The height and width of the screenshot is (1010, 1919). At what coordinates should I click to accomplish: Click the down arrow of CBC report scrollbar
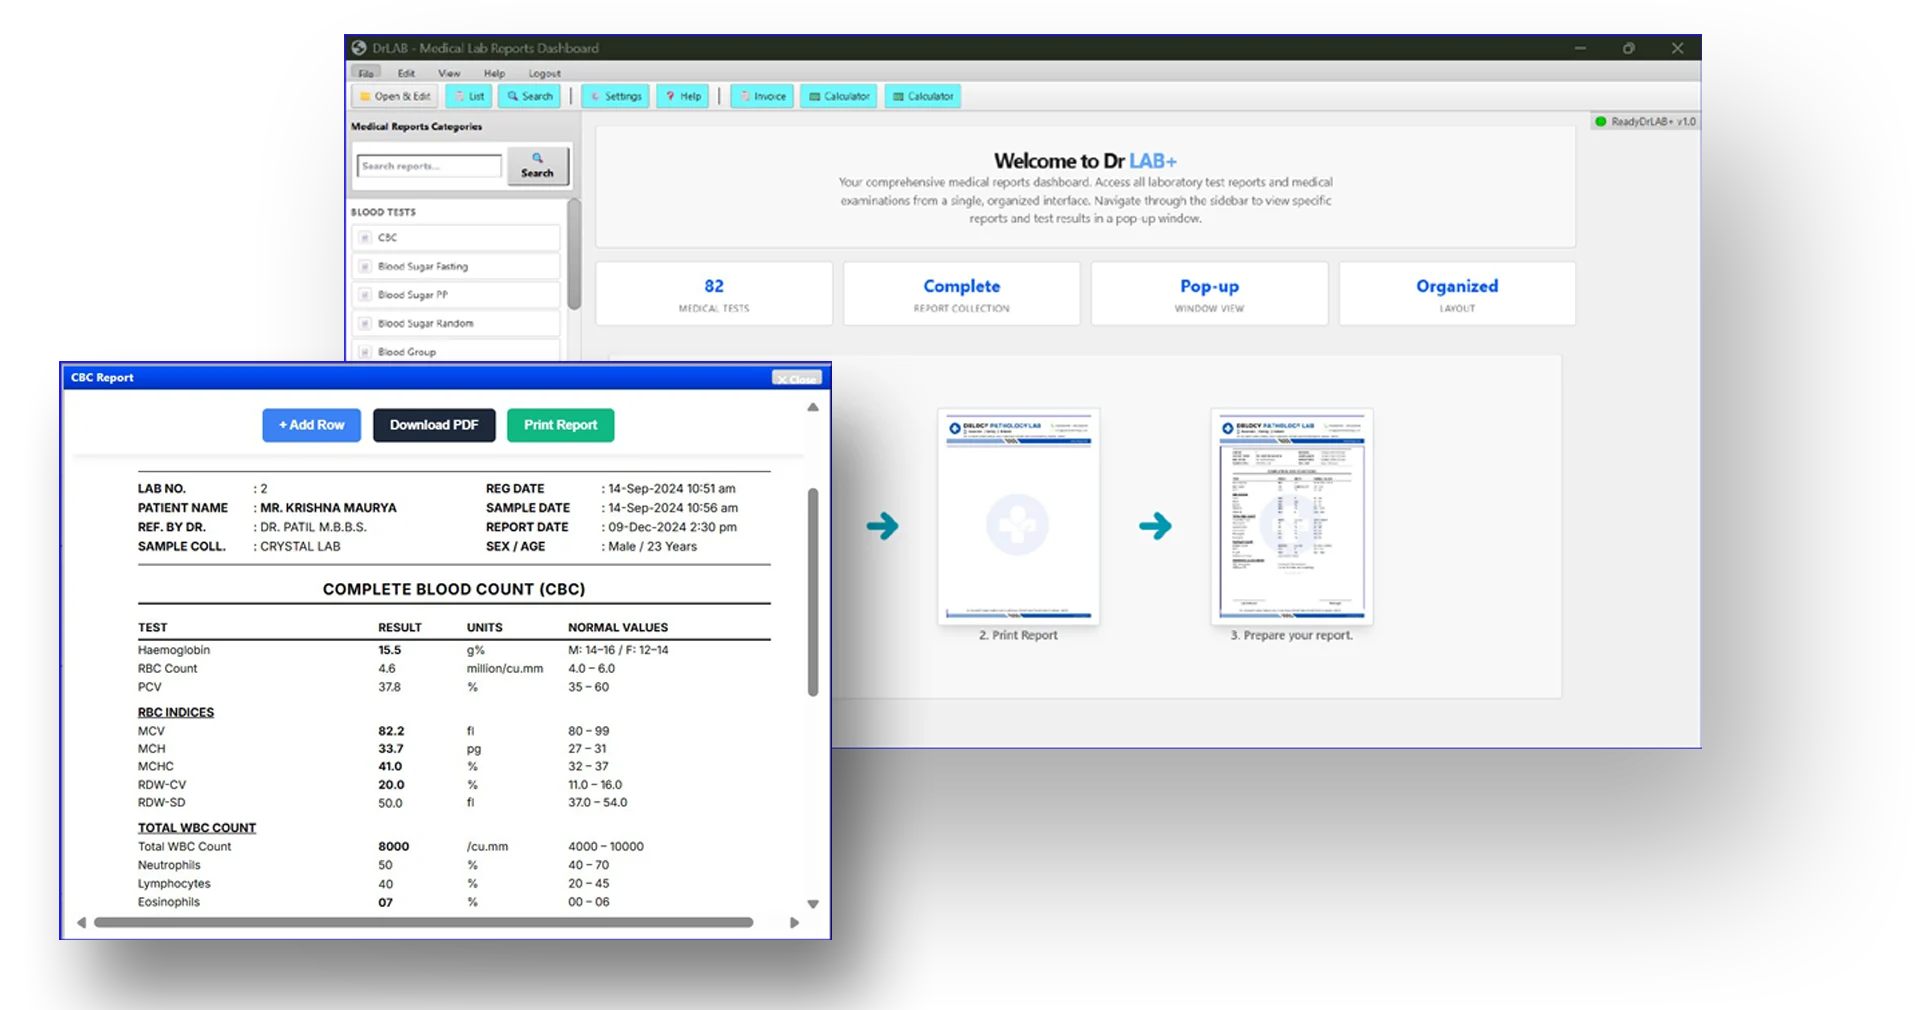813,904
